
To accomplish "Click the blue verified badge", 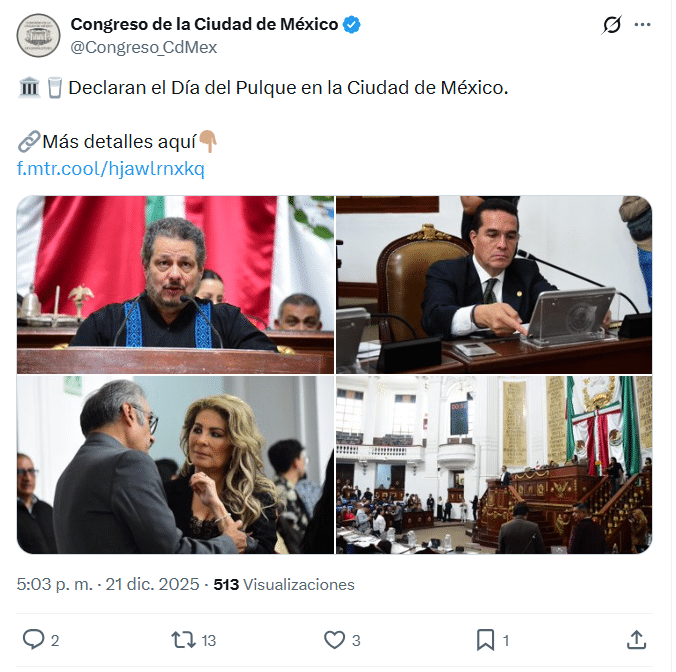I will click(x=352, y=25).
